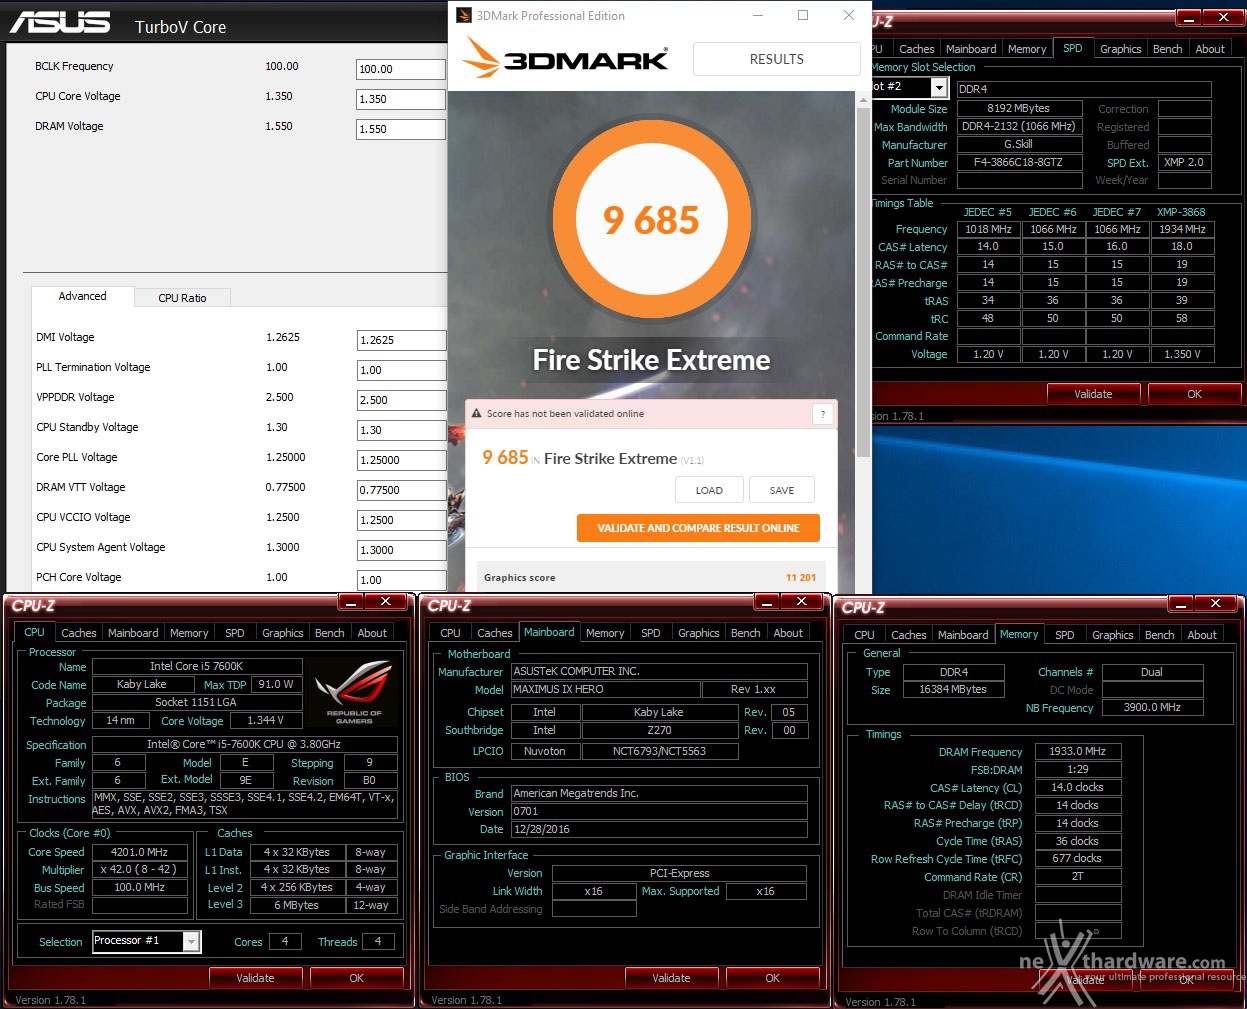This screenshot has width=1247, height=1009.
Task: Click the "NCT6793/NCT5563" LPCIO value
Action: [659, 751]
